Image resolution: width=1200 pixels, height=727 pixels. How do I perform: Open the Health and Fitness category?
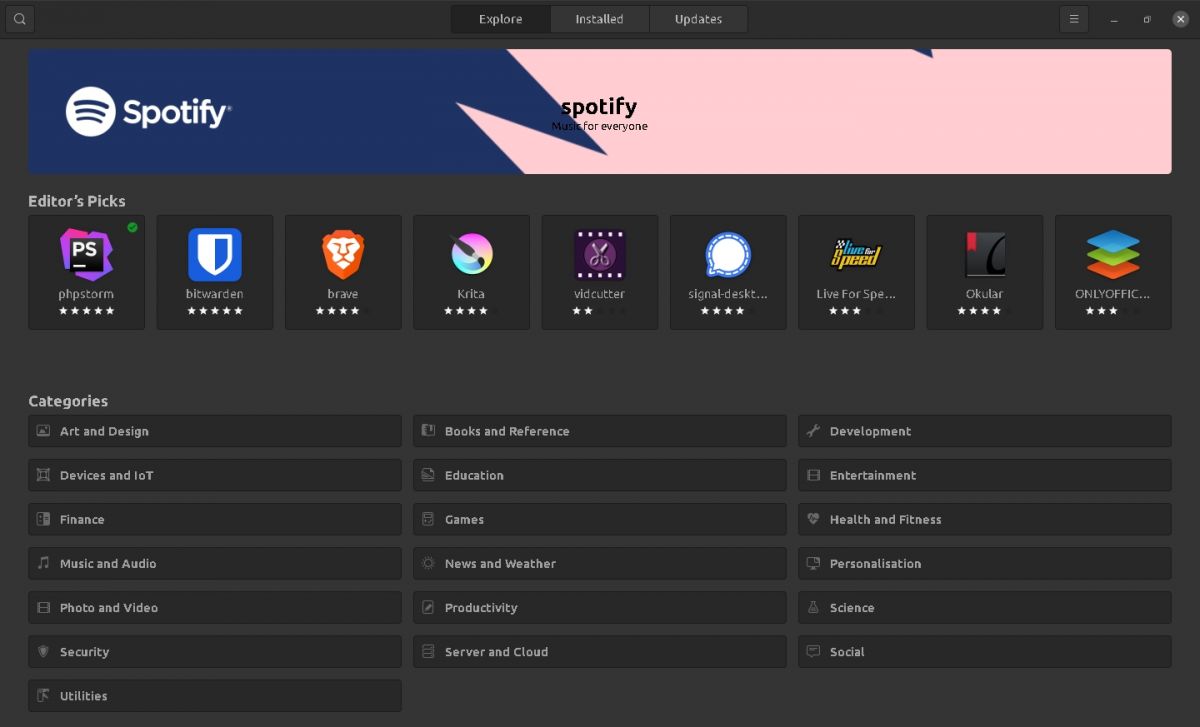(x=985, y=519)
